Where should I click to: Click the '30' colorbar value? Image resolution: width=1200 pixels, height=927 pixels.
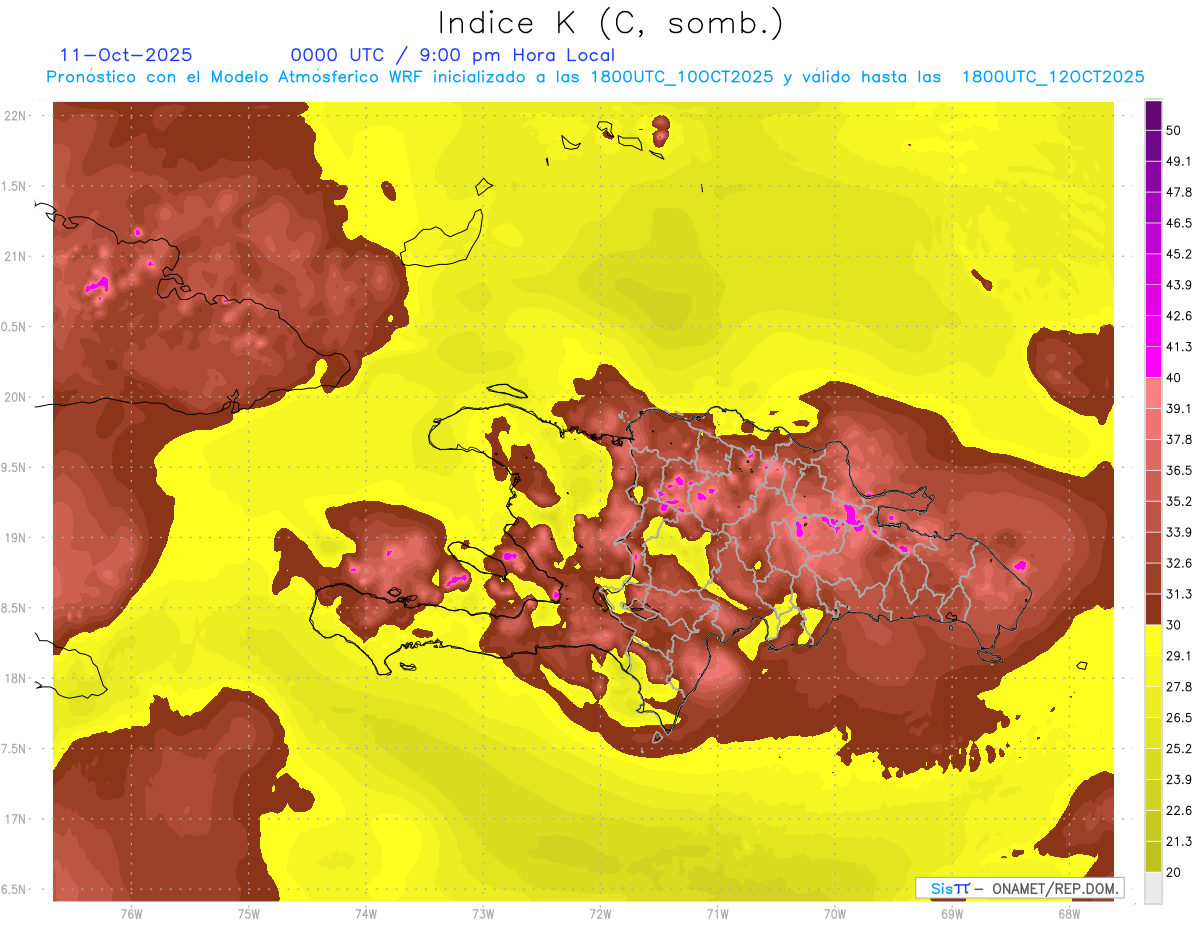(1175, 625)
